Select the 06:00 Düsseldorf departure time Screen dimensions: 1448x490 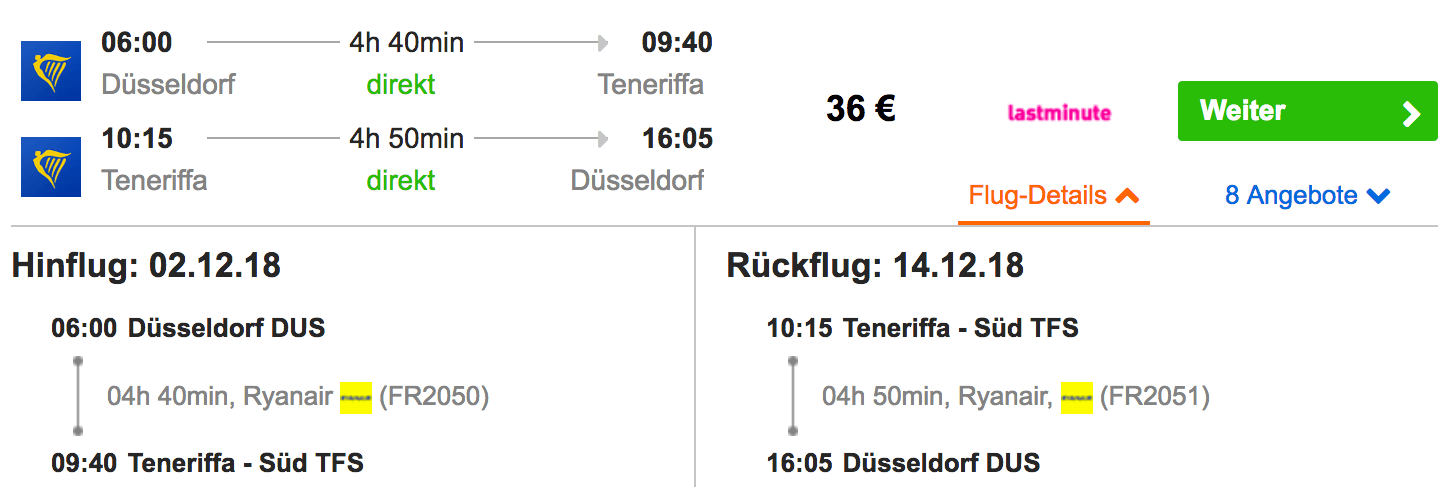(x=137, y=43)
